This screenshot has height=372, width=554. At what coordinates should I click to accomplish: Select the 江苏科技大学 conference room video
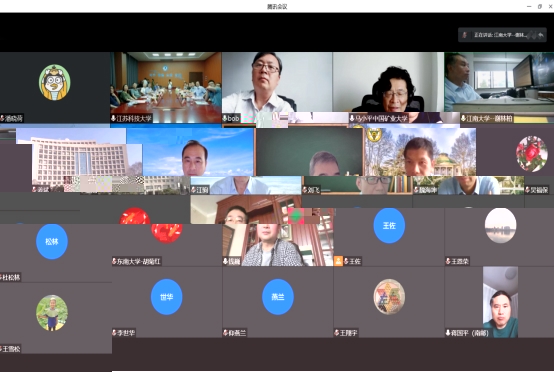click(x=166, y=87)
